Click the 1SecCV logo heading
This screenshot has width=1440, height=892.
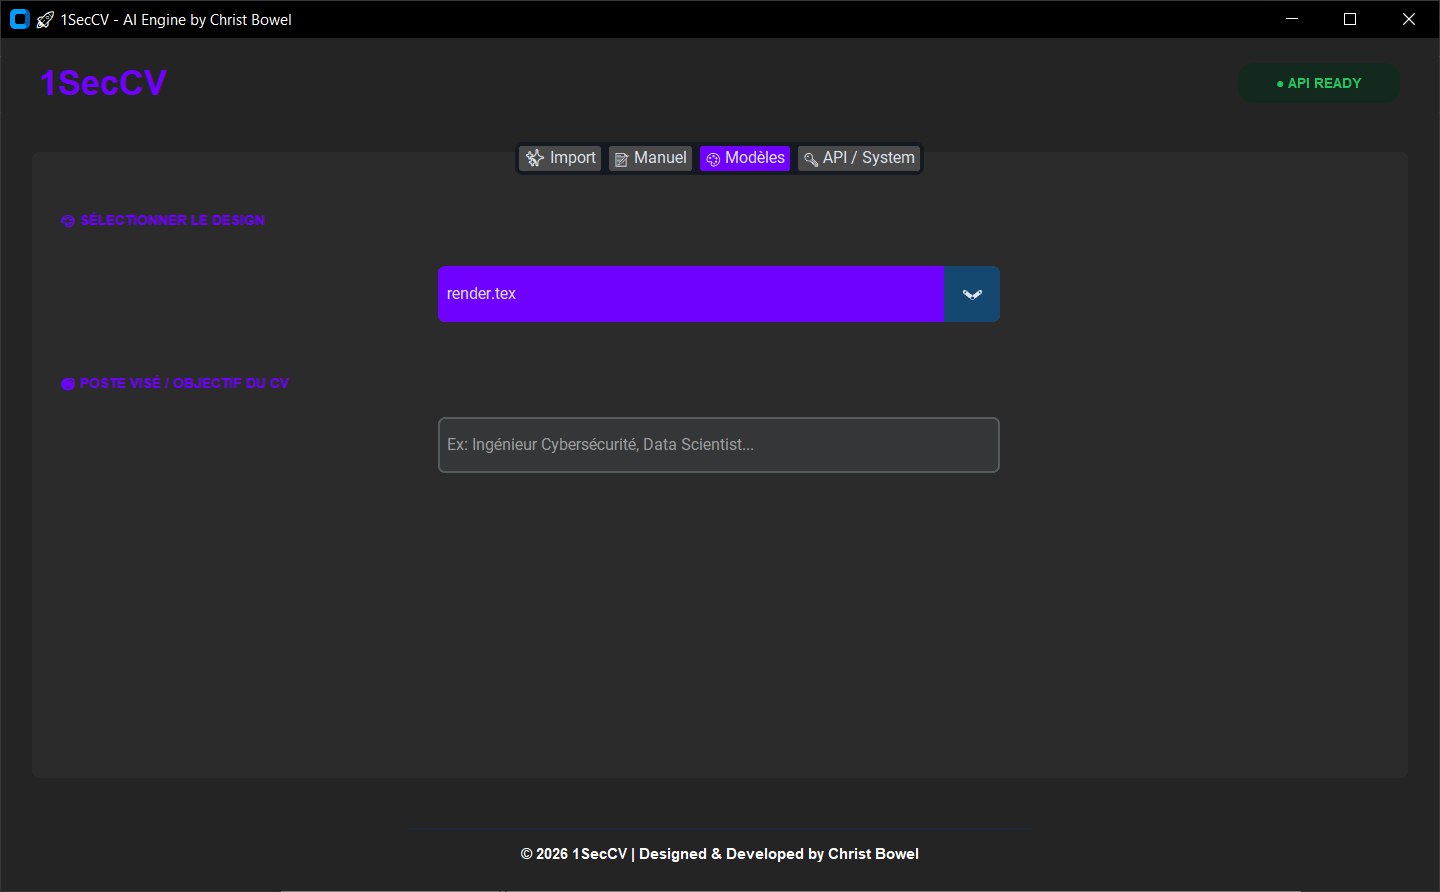click(103, 83)
